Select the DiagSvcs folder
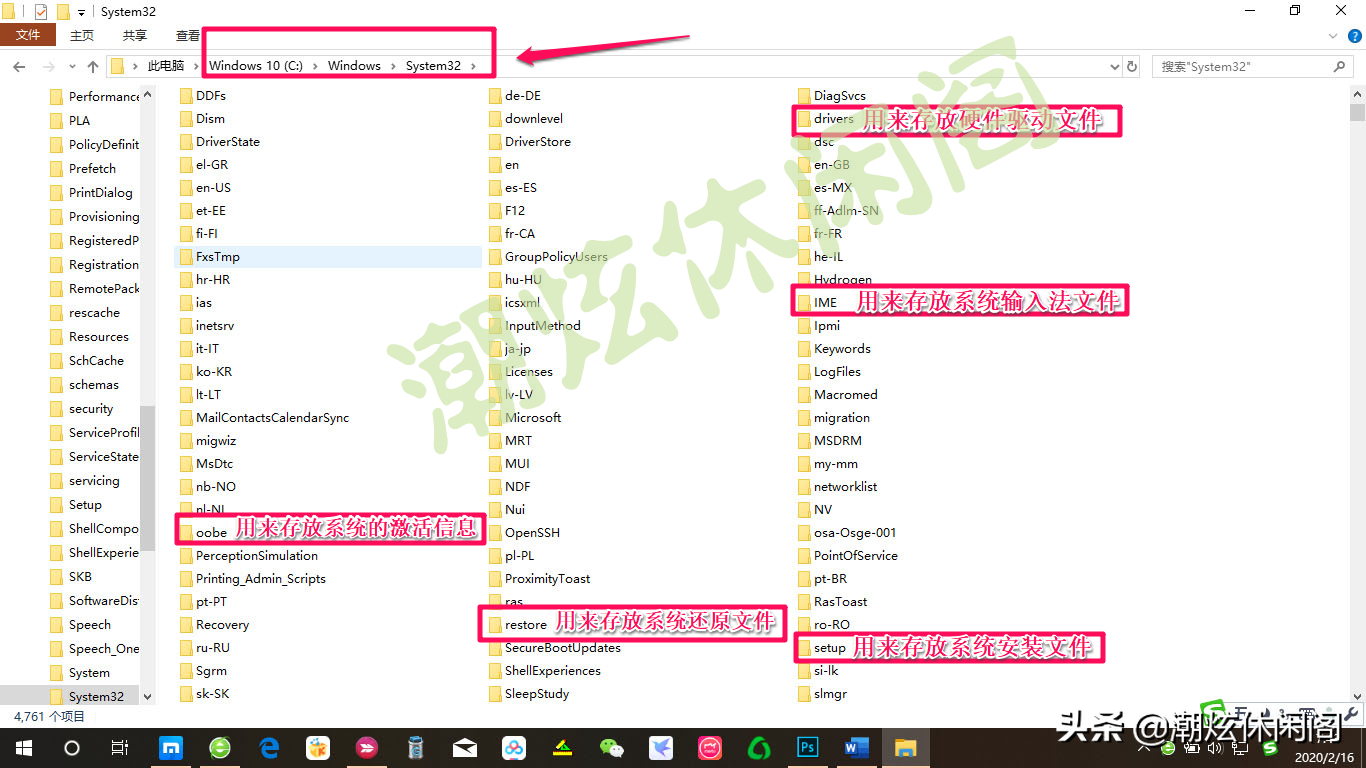Image resolution: width=1366 pixels, height=768 pixels. [840, 96]
